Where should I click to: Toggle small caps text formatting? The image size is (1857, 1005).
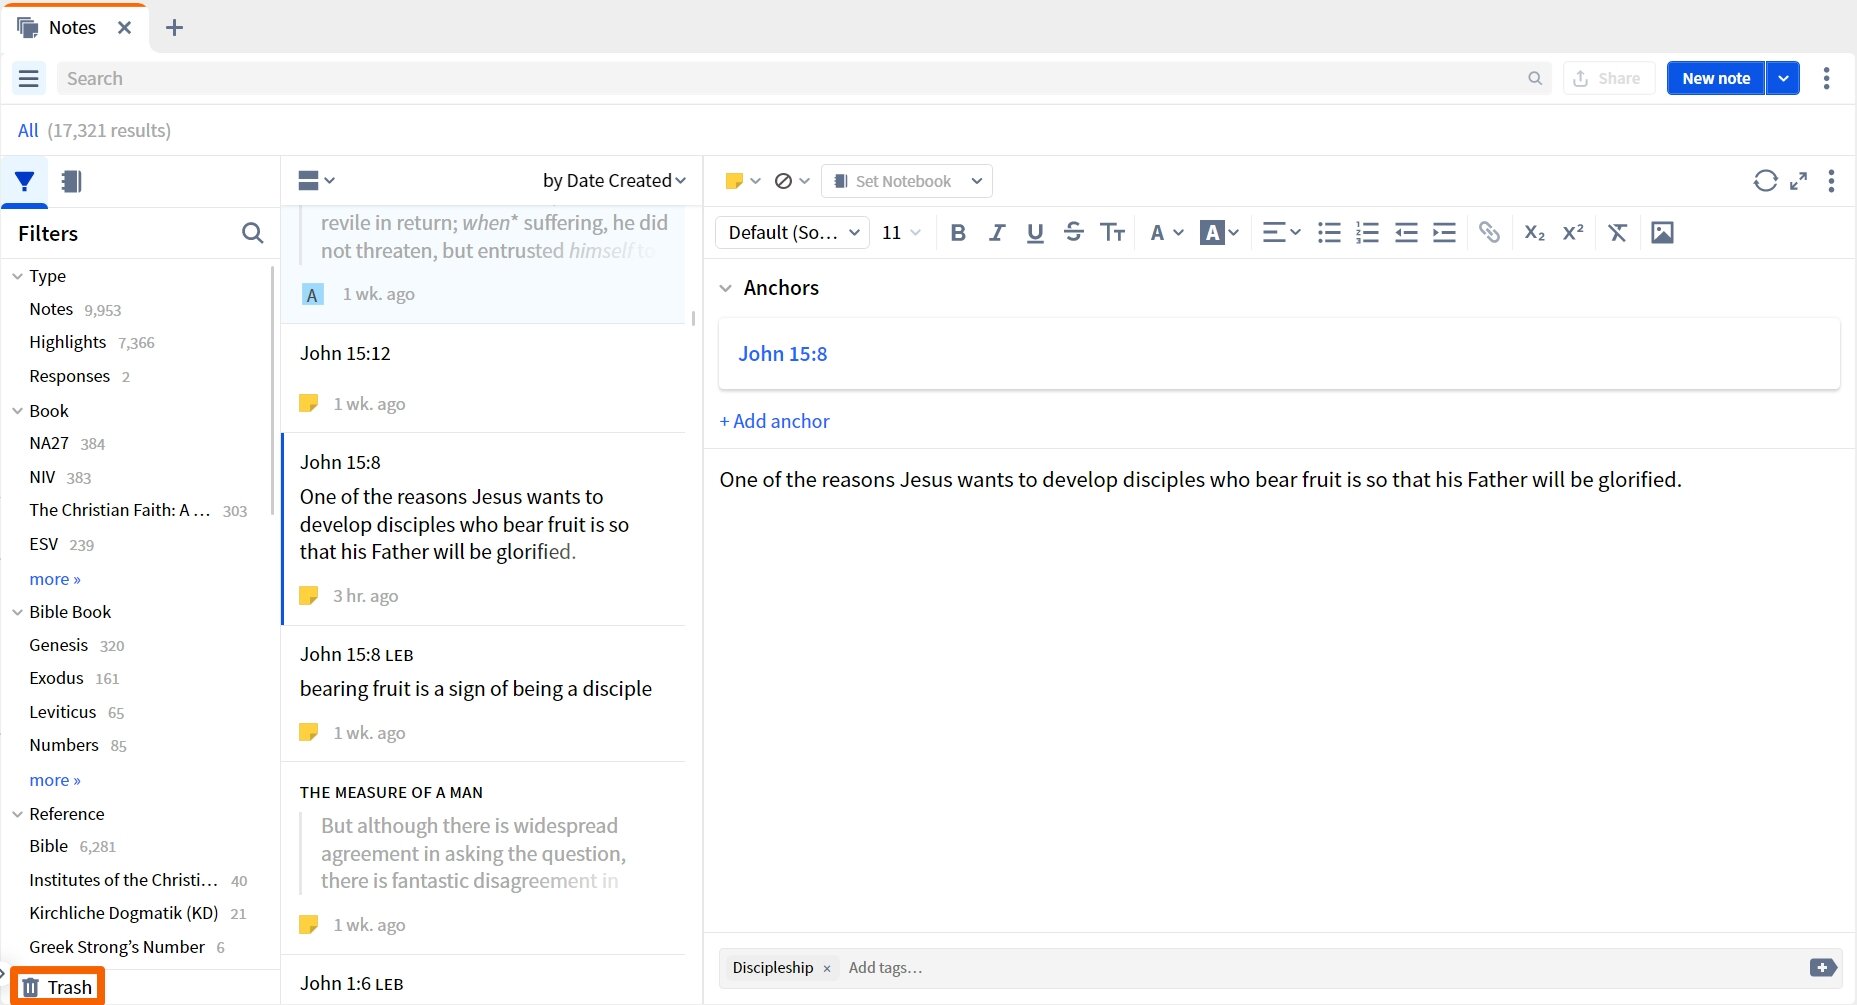(x=1112, y=233)
